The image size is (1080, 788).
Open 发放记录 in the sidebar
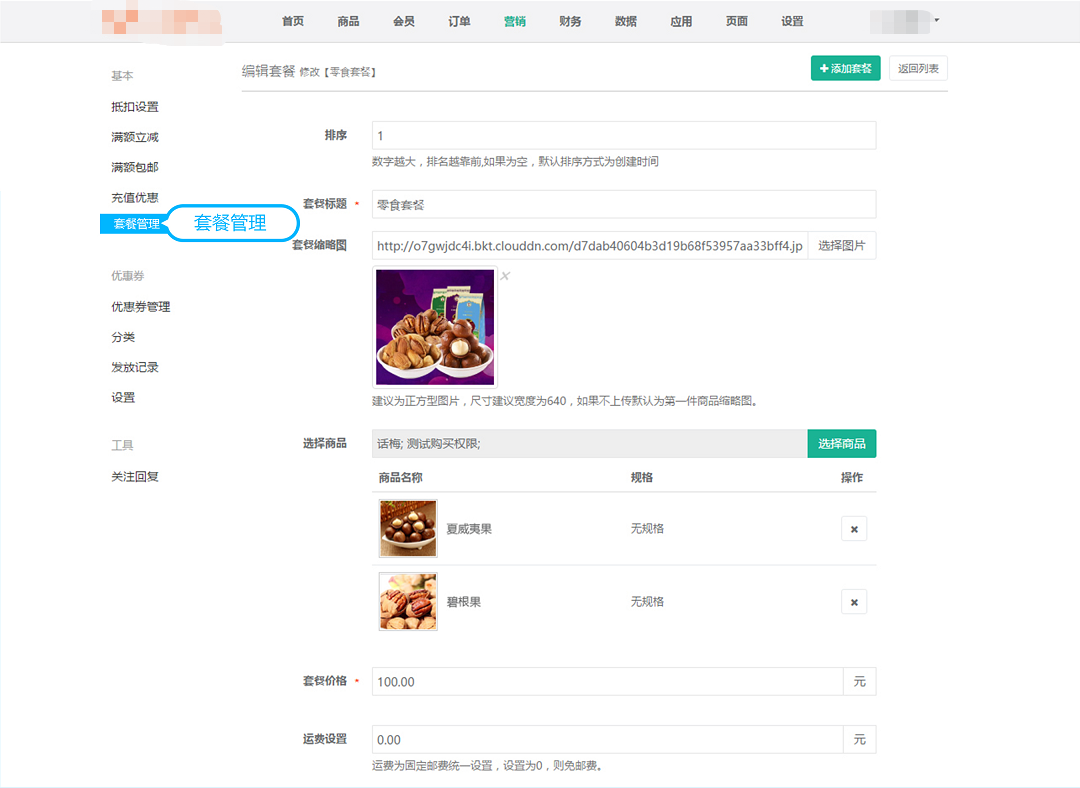click(135, 367)
